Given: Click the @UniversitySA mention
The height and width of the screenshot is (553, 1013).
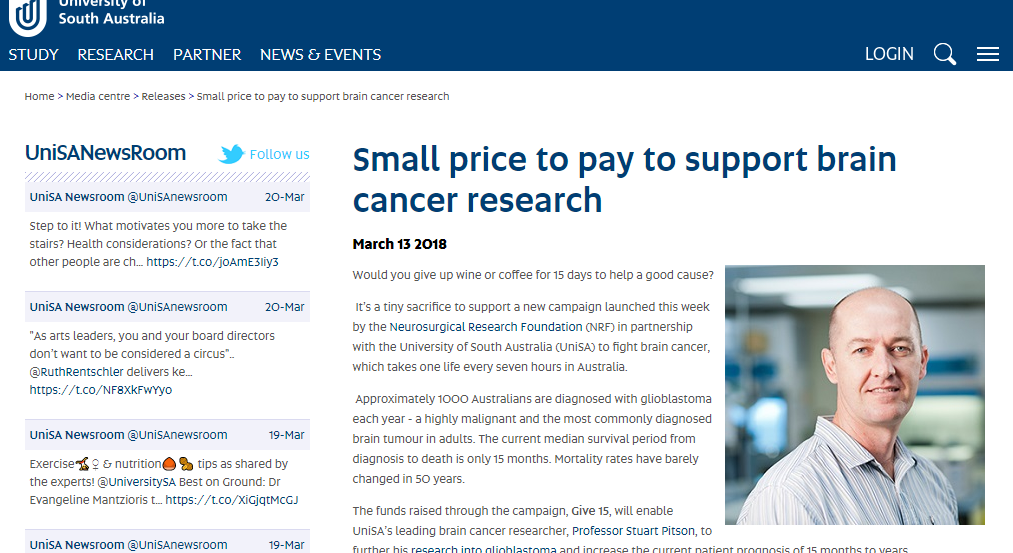Looking at the screenshot, I should click(136, 481).
